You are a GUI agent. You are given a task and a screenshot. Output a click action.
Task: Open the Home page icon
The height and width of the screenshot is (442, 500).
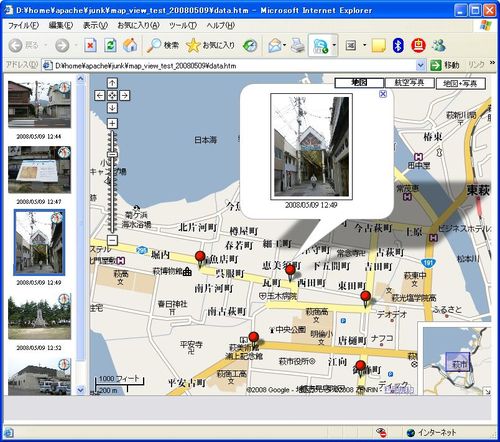pyautogui.click(x=130, y=45)
